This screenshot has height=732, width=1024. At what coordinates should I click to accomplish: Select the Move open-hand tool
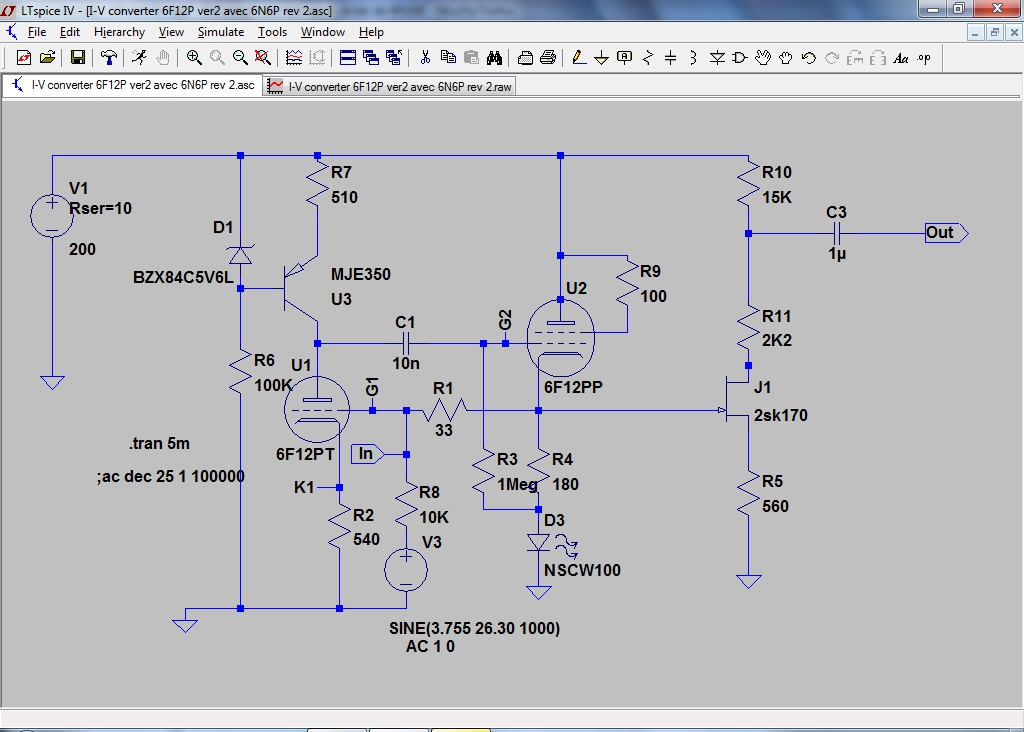tap(763, 58)
